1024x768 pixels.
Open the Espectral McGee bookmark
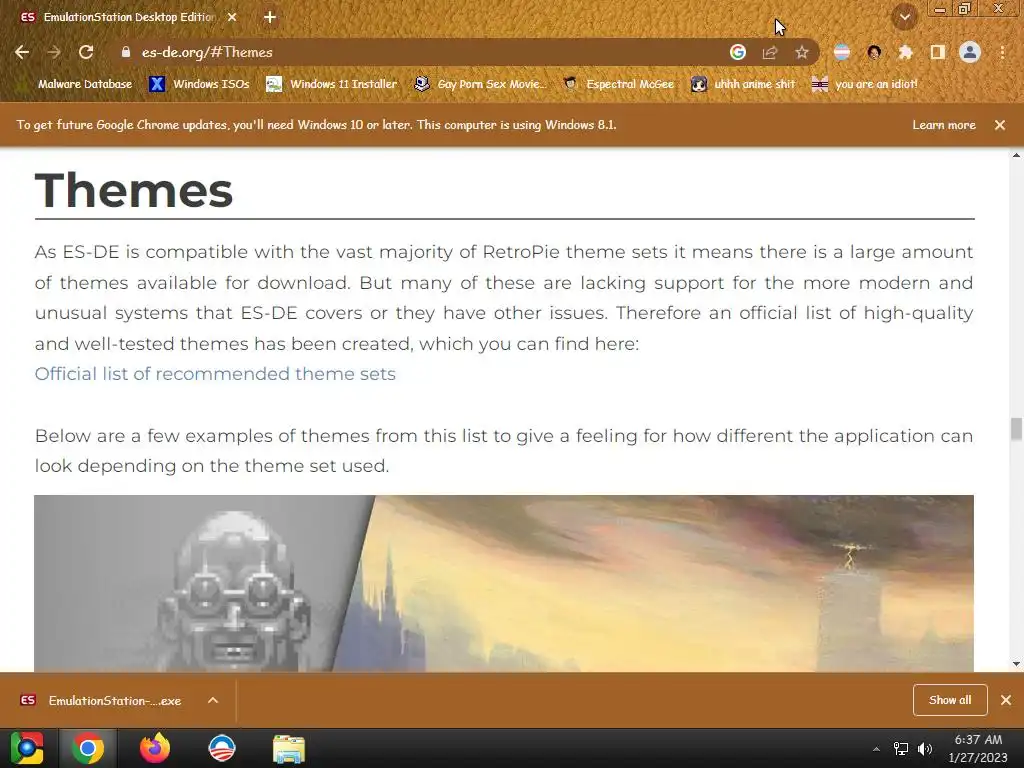pyautogui.click(x=618, y=84)
